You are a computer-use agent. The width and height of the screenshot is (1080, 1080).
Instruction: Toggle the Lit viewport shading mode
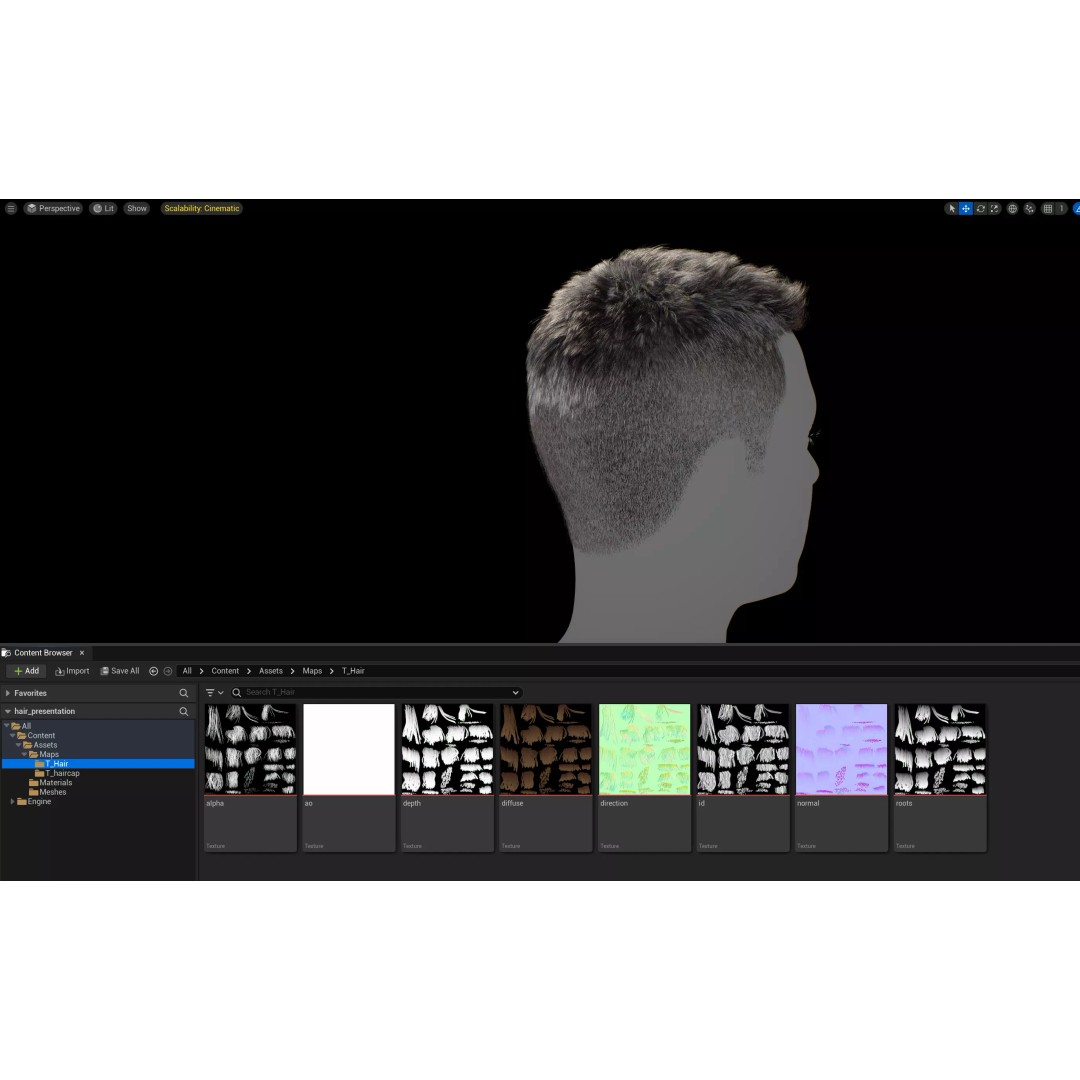tap(103, 208)
